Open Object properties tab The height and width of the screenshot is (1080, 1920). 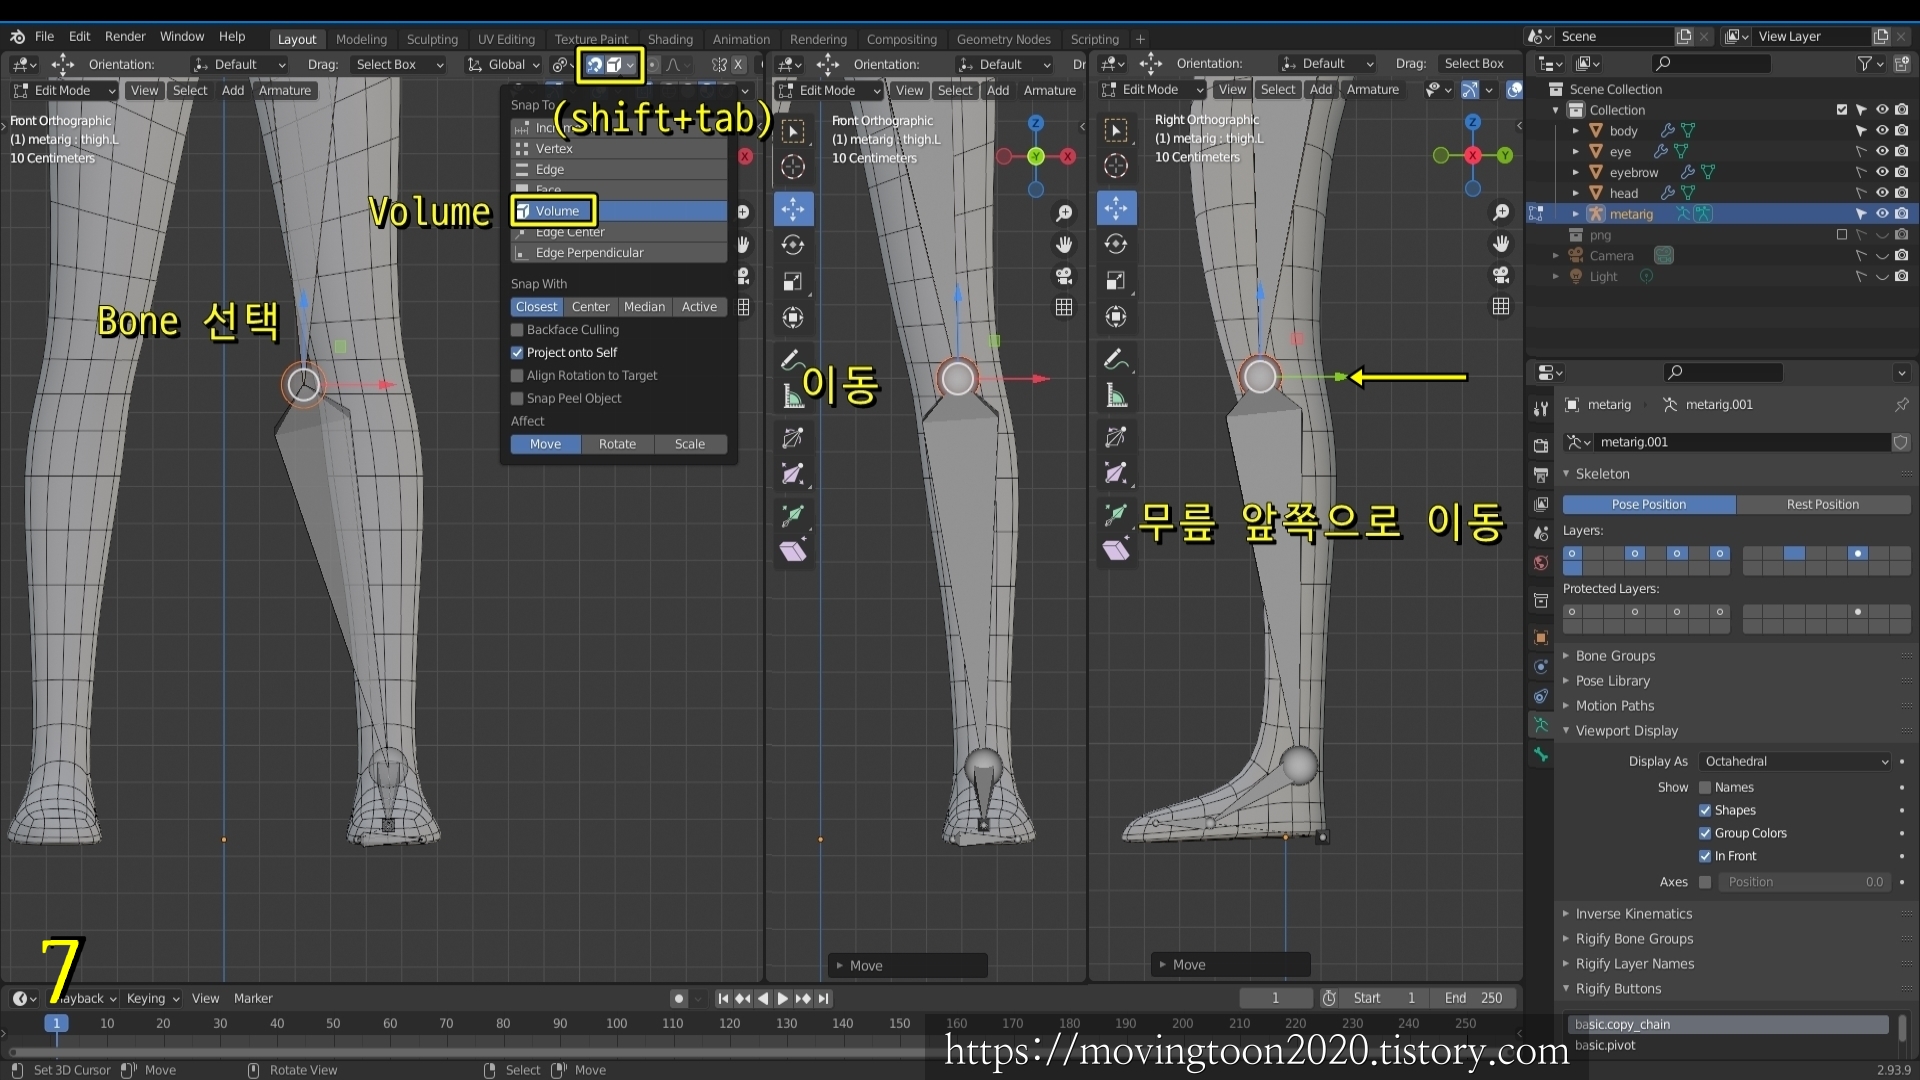[1541, 637]
